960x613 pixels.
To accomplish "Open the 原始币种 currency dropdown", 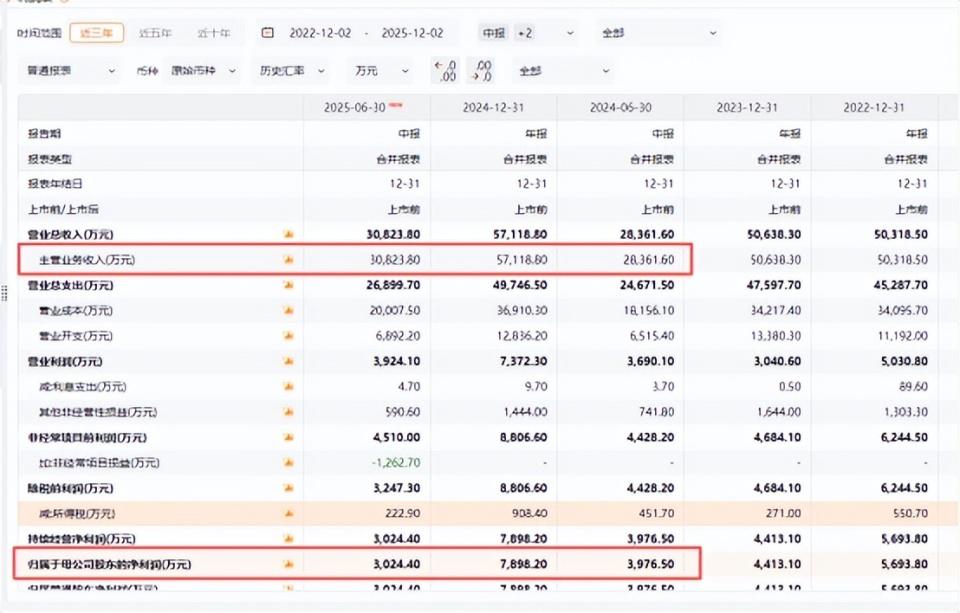I will click(x=204, y=71).
